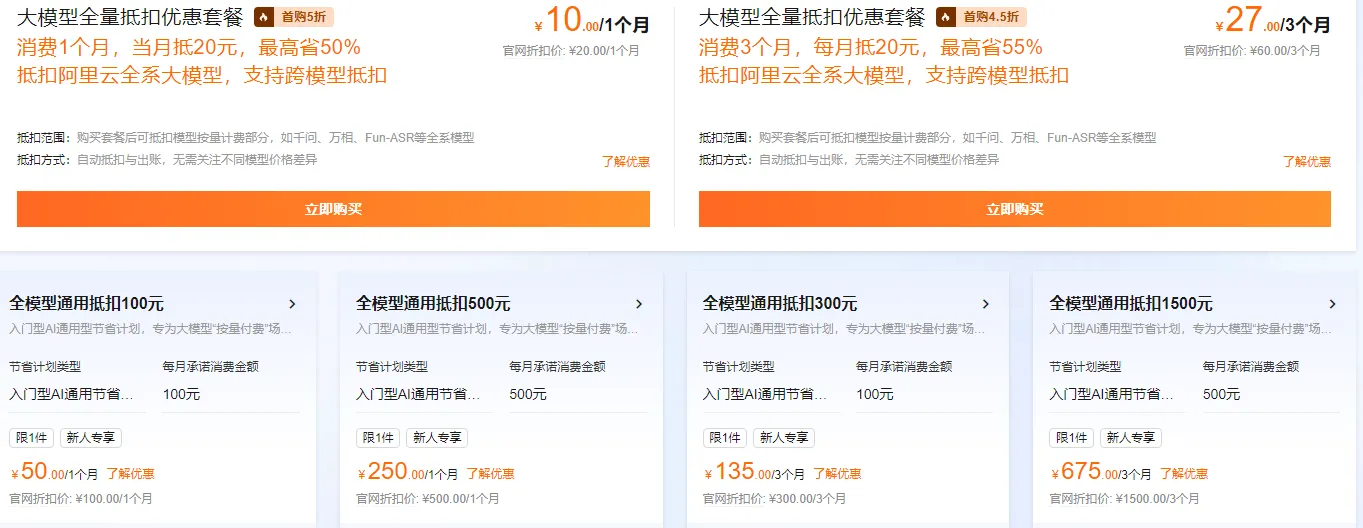Image resolution: width=1363 pixels, height=528 pixels.
Task: Click 了解优惠 beside the ¥135.00 price
Action: 837,474
